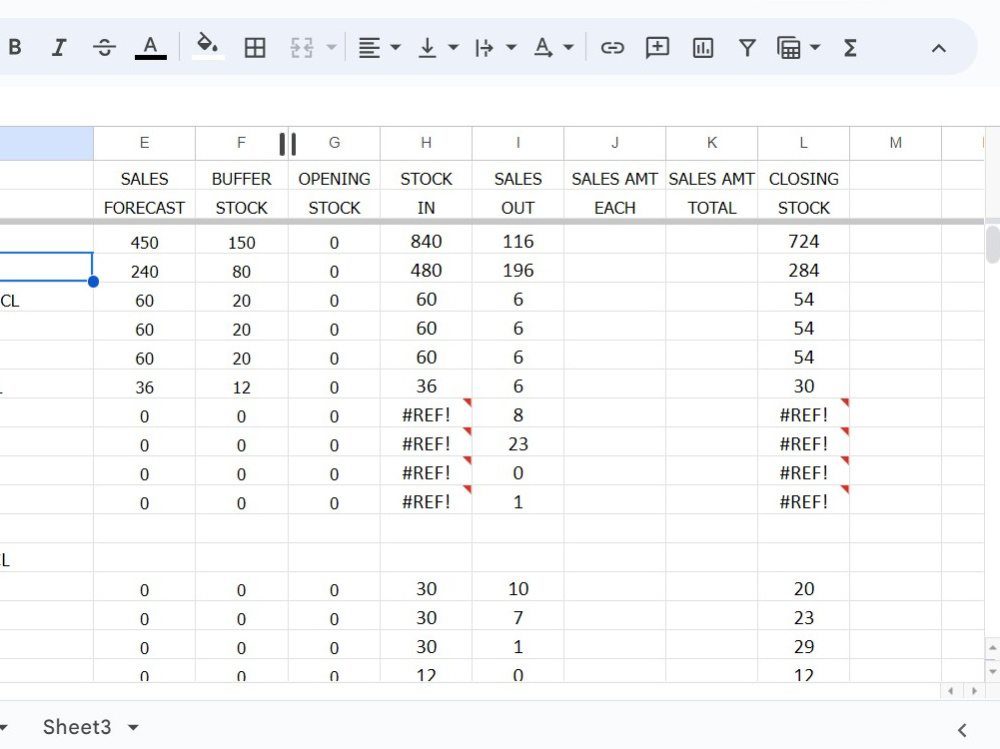This screenshot has width=1000, height=749.
Task: Click the BUFFER STOCK header cell
Action: pyautogui.click(x=241, y=193)
